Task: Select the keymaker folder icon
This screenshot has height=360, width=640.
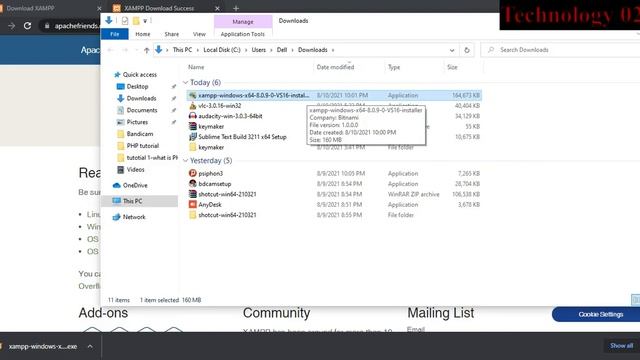Action: click(x=193, y=147)
